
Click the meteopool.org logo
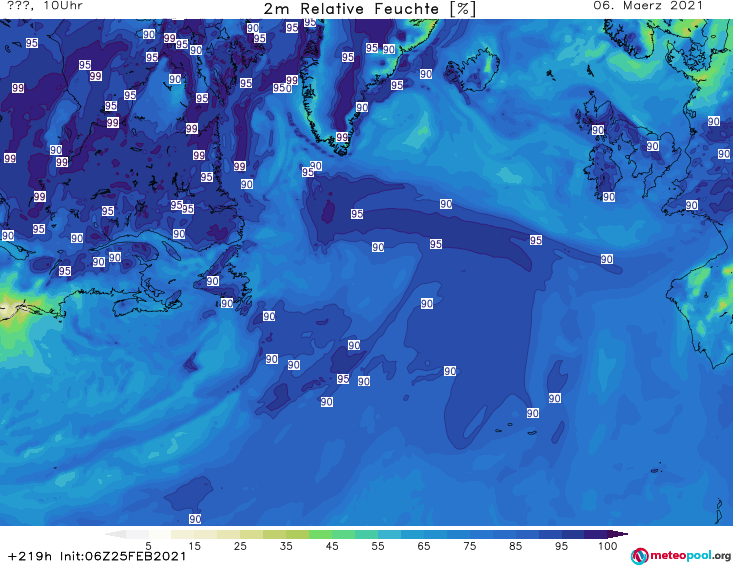point(681,556)
